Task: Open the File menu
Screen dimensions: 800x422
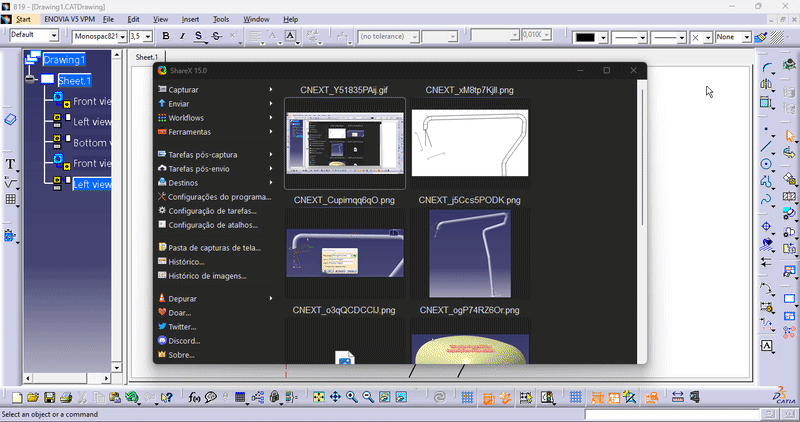Action: coord(108,19)
